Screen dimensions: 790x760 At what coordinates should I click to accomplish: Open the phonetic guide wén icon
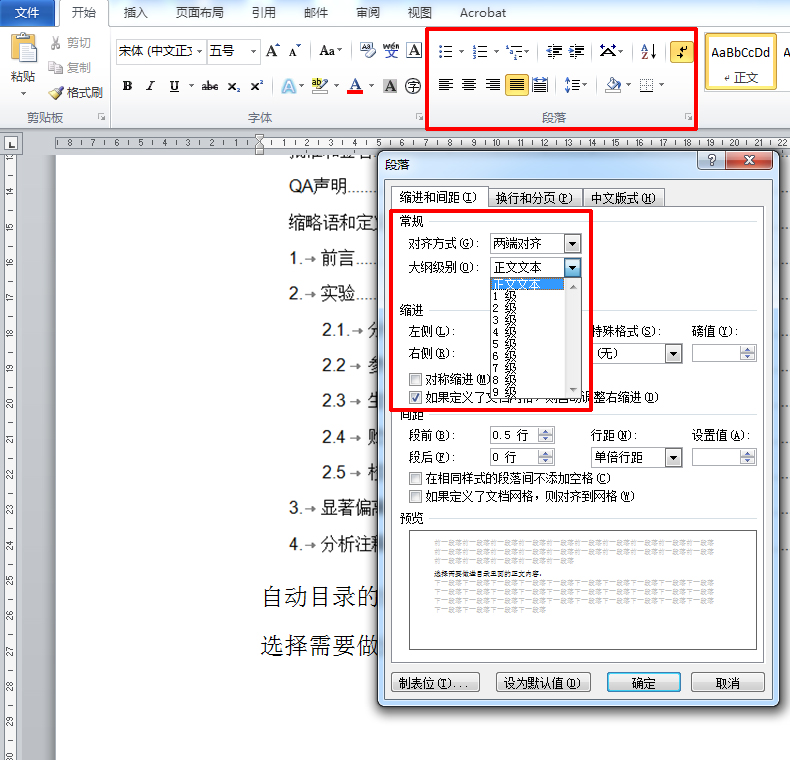[391, 50]
